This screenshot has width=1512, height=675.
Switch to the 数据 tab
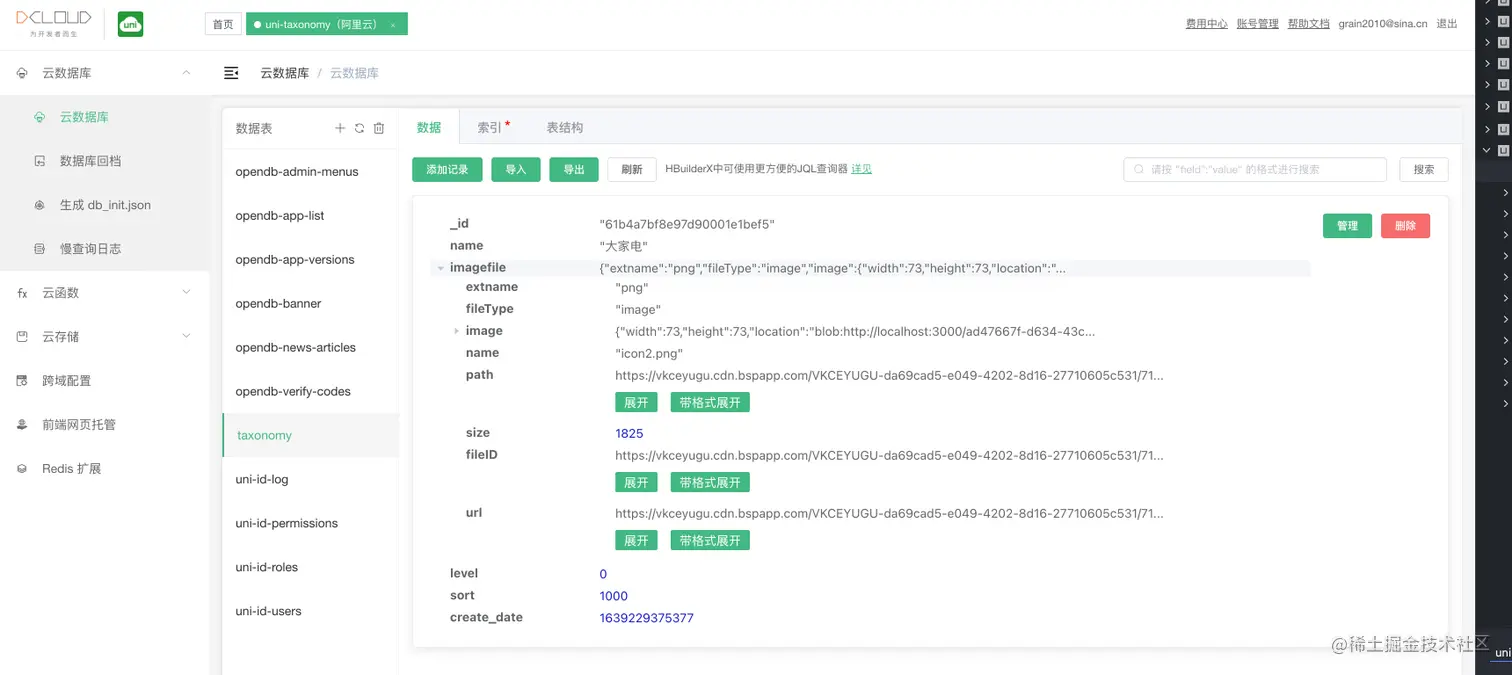429,128
